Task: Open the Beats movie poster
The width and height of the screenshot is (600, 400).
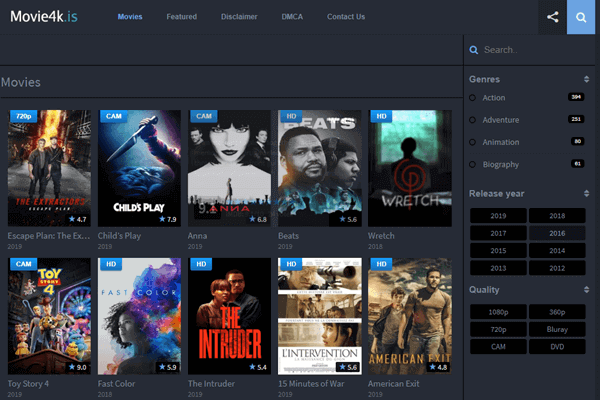Action: (x=320, y=168)
